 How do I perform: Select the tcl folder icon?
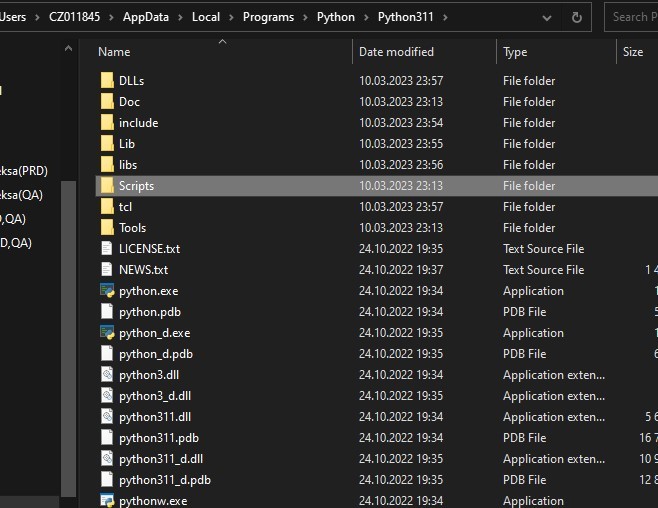tap(107, 206)
